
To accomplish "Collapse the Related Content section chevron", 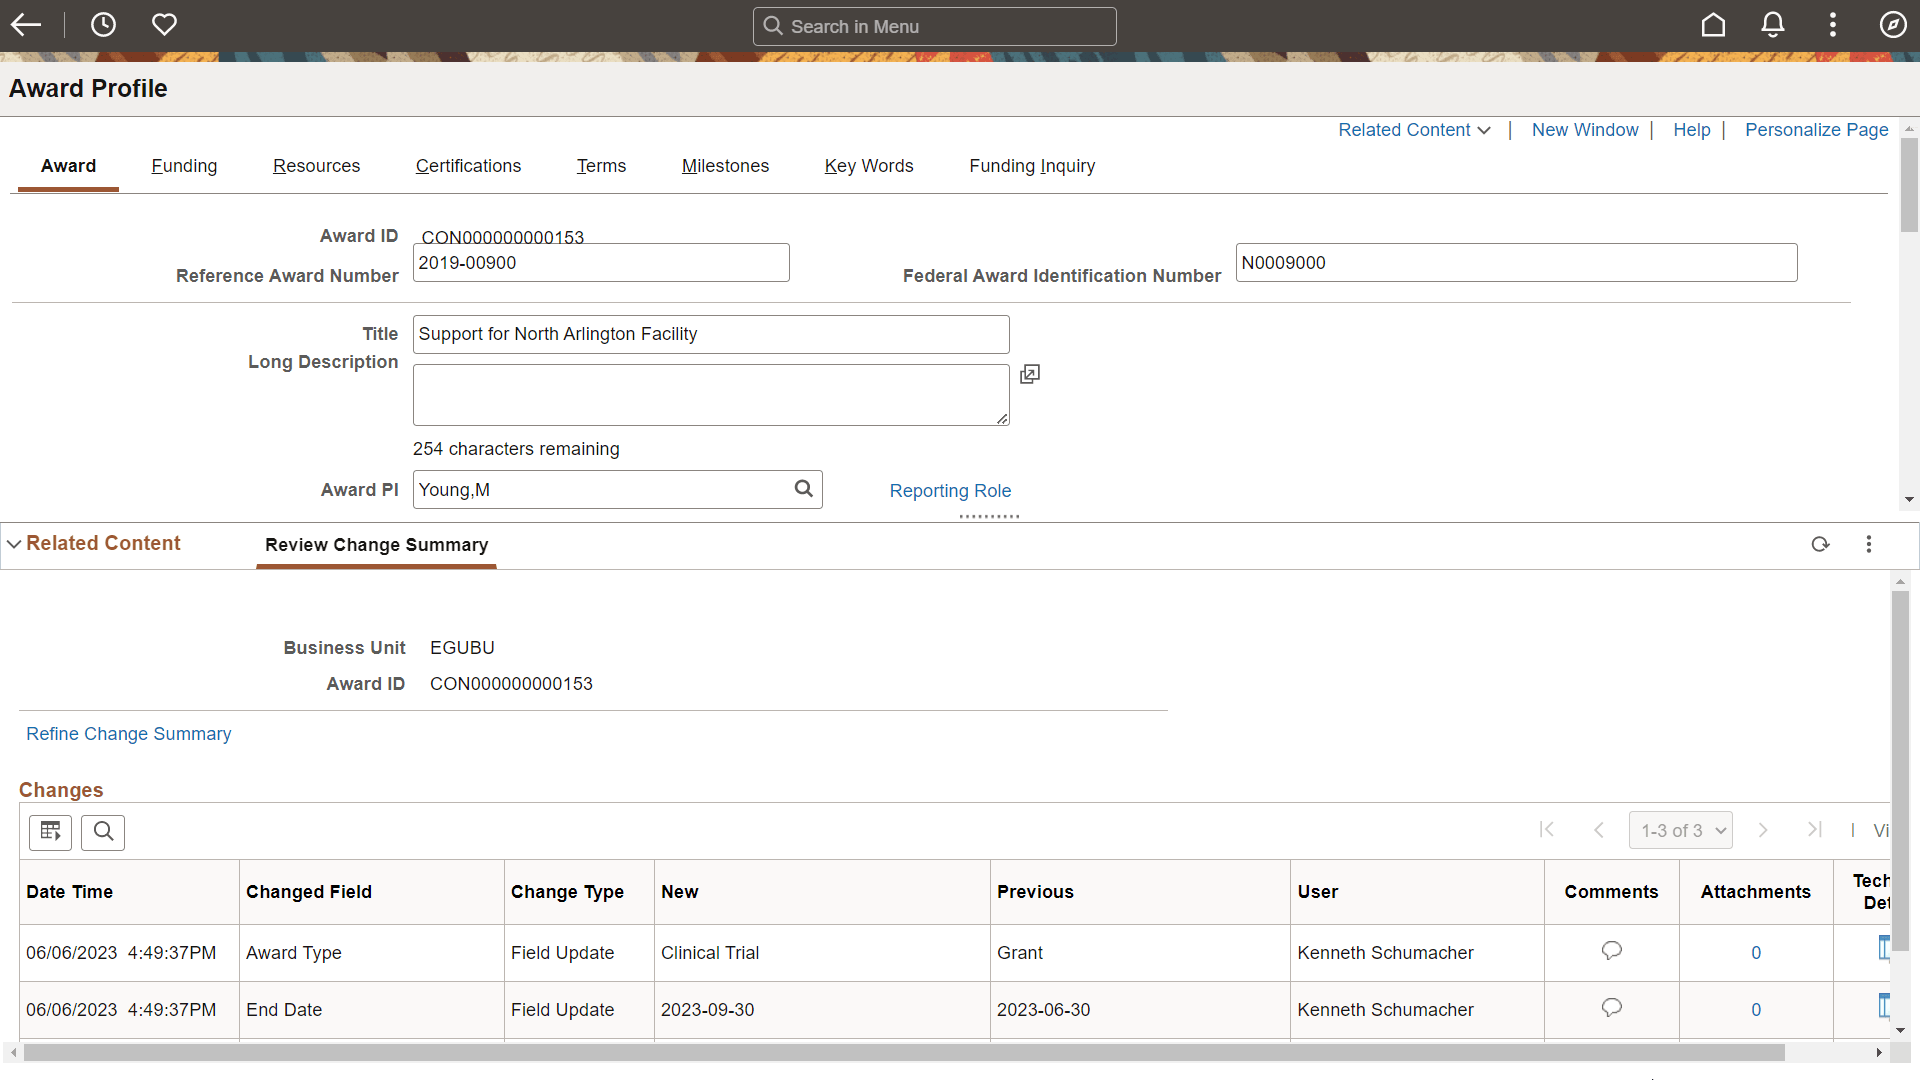I will 14,543.
